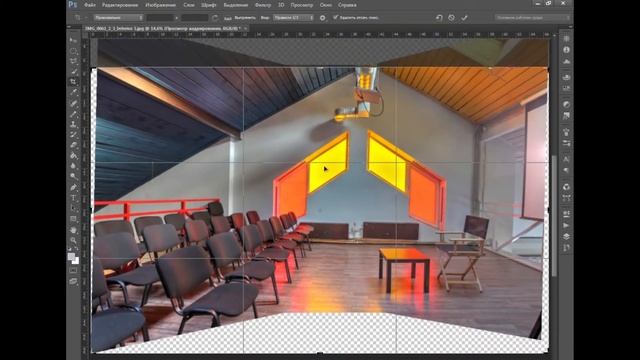Select the Quick Selection tool
The height and width of the screenshot is (360, 640).
point(73,71)
